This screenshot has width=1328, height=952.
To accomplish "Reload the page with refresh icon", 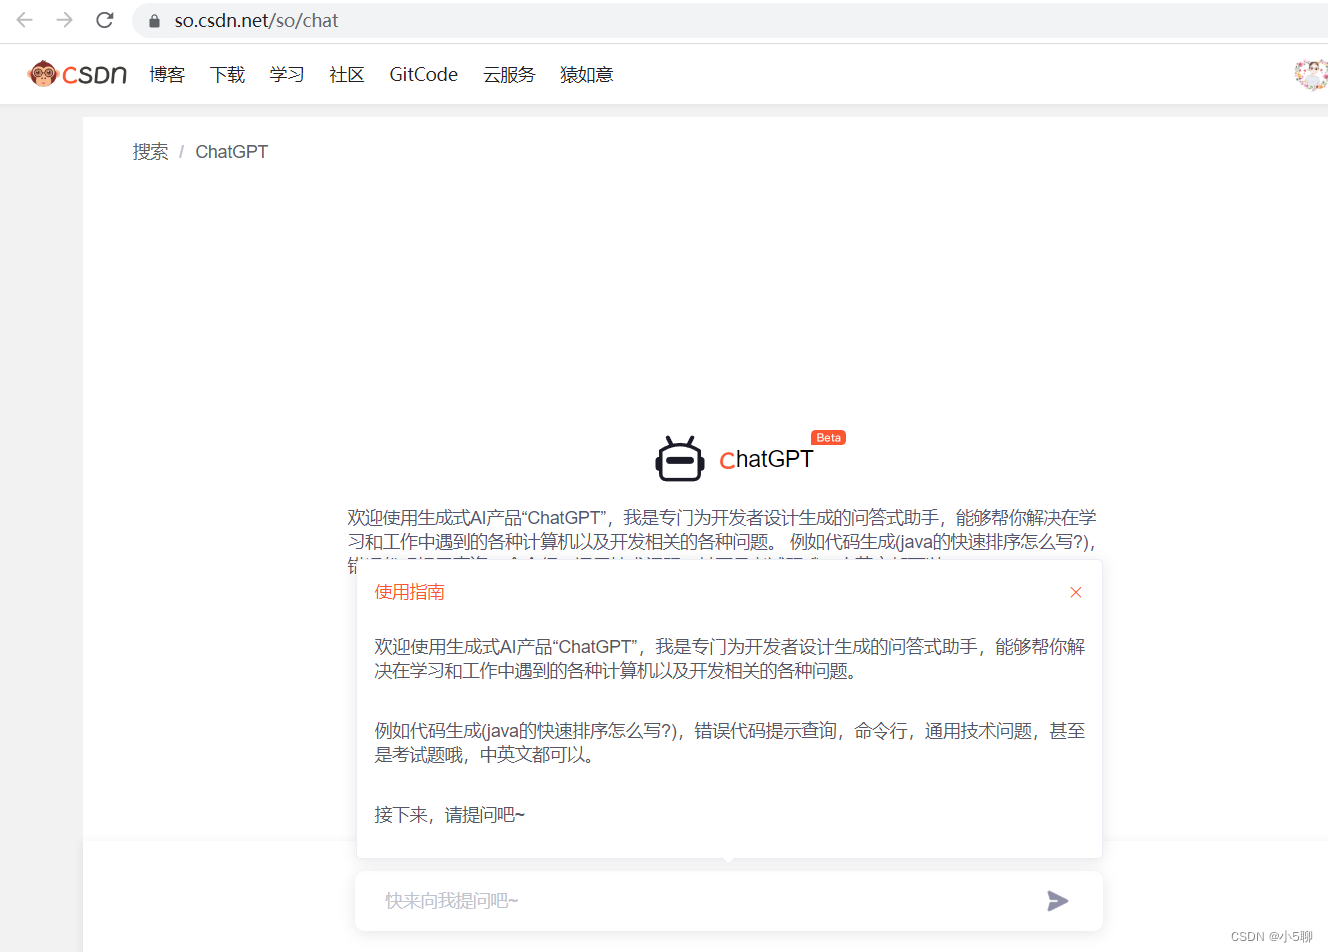I will 105,20.
